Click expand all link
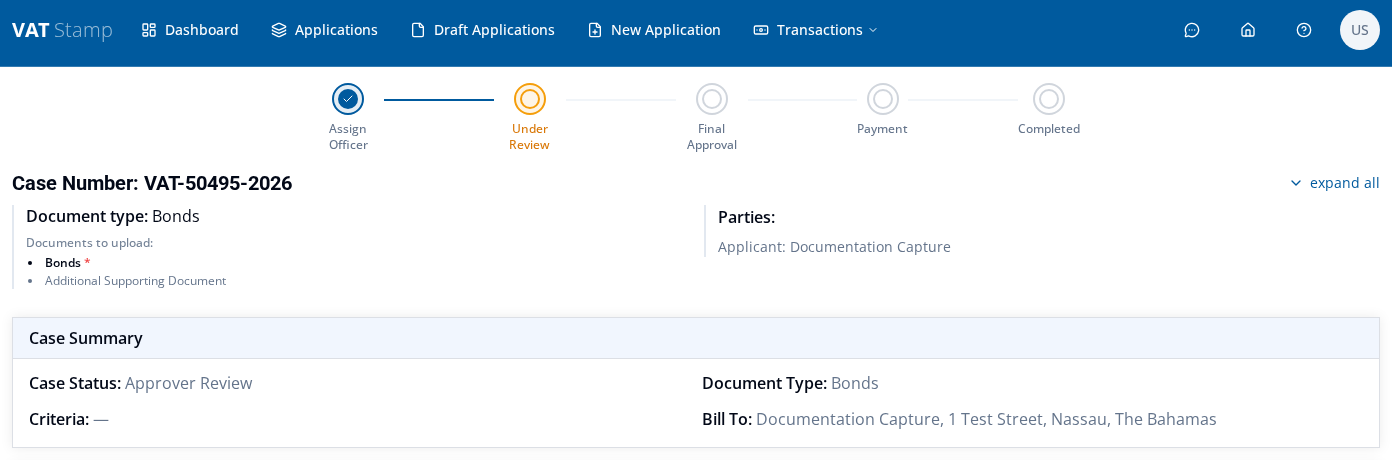 (1335, 183)
